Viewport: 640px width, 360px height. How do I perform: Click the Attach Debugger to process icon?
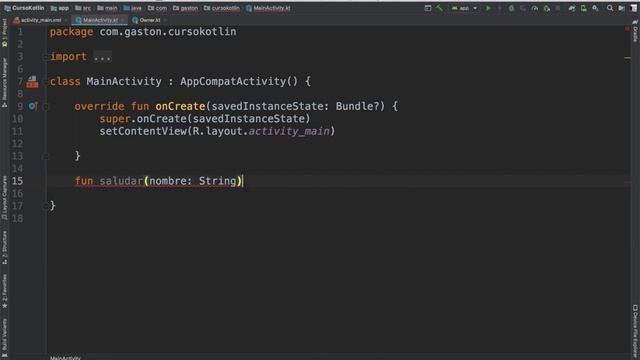547,8
